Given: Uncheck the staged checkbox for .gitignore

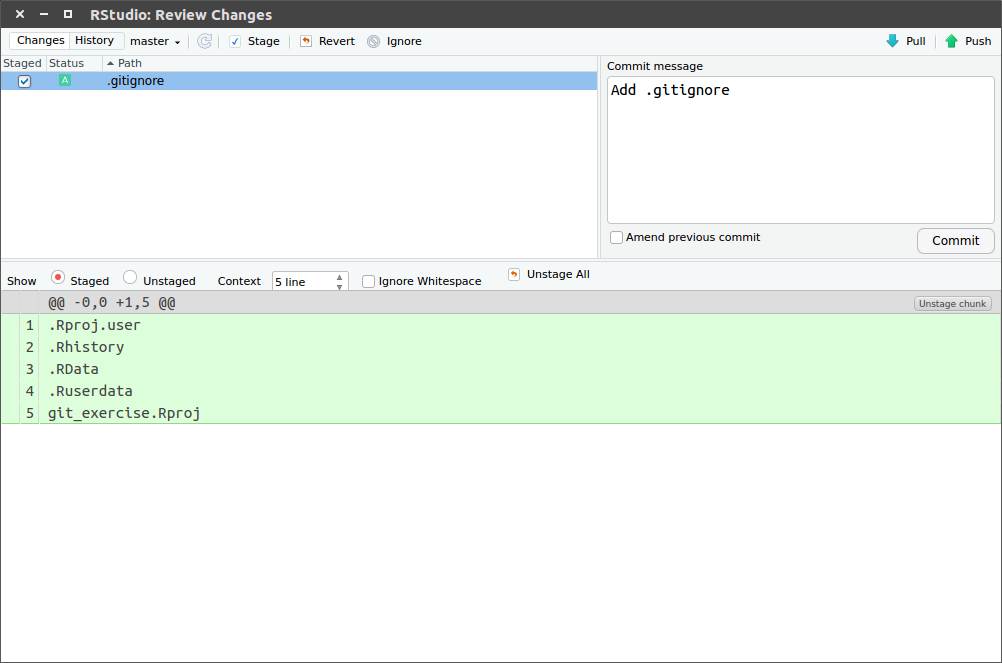Looking at the screenshot, I should coord(24,80).
